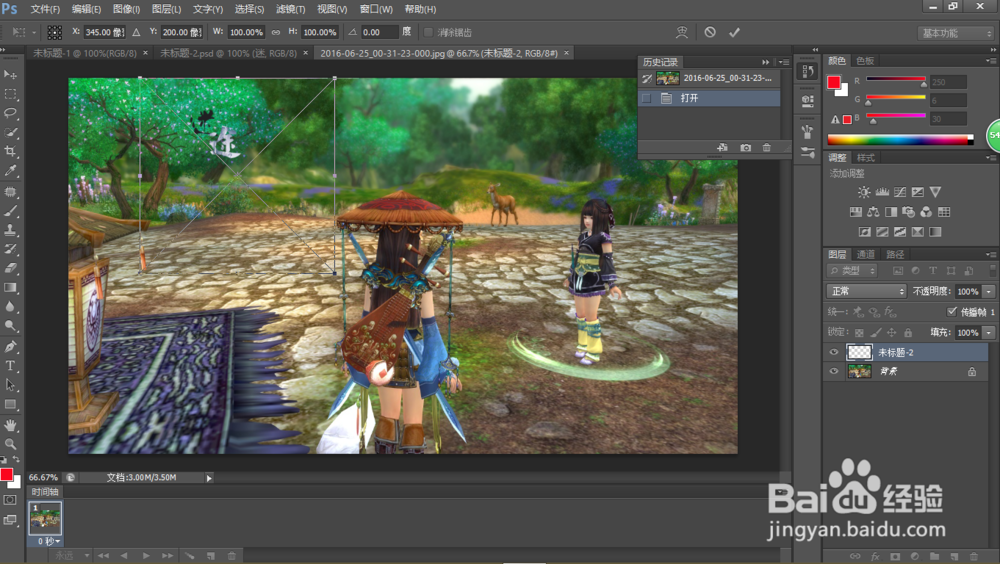Toggle history brush source box beside 打开
Screen dimensions: 1000x564
coord(646,98)
